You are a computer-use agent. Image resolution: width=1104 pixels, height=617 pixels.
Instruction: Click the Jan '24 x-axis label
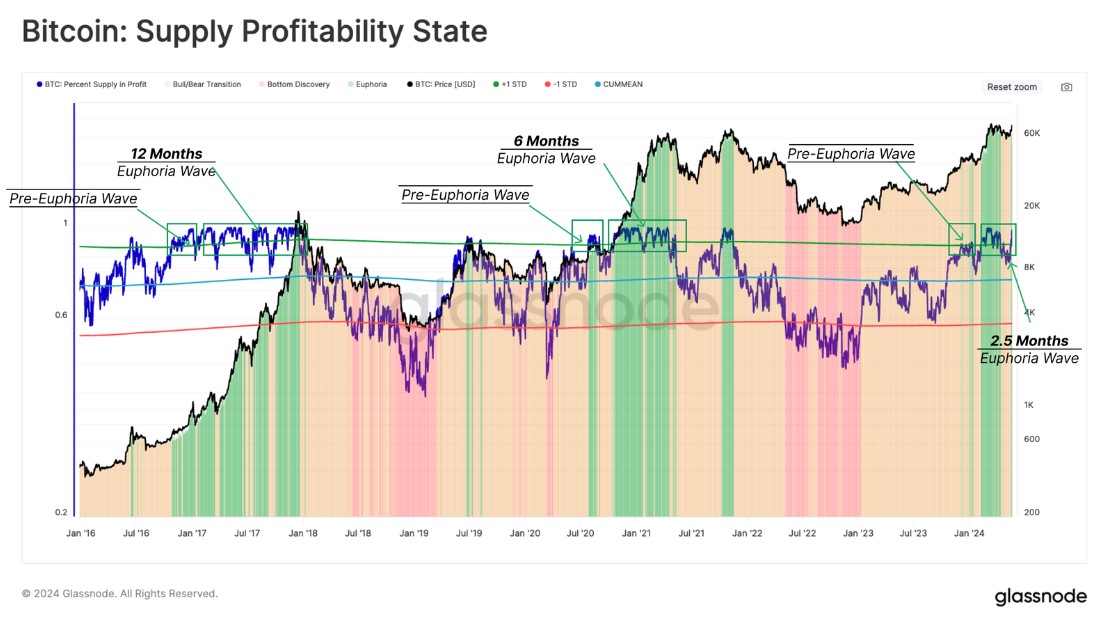(968, 533)
